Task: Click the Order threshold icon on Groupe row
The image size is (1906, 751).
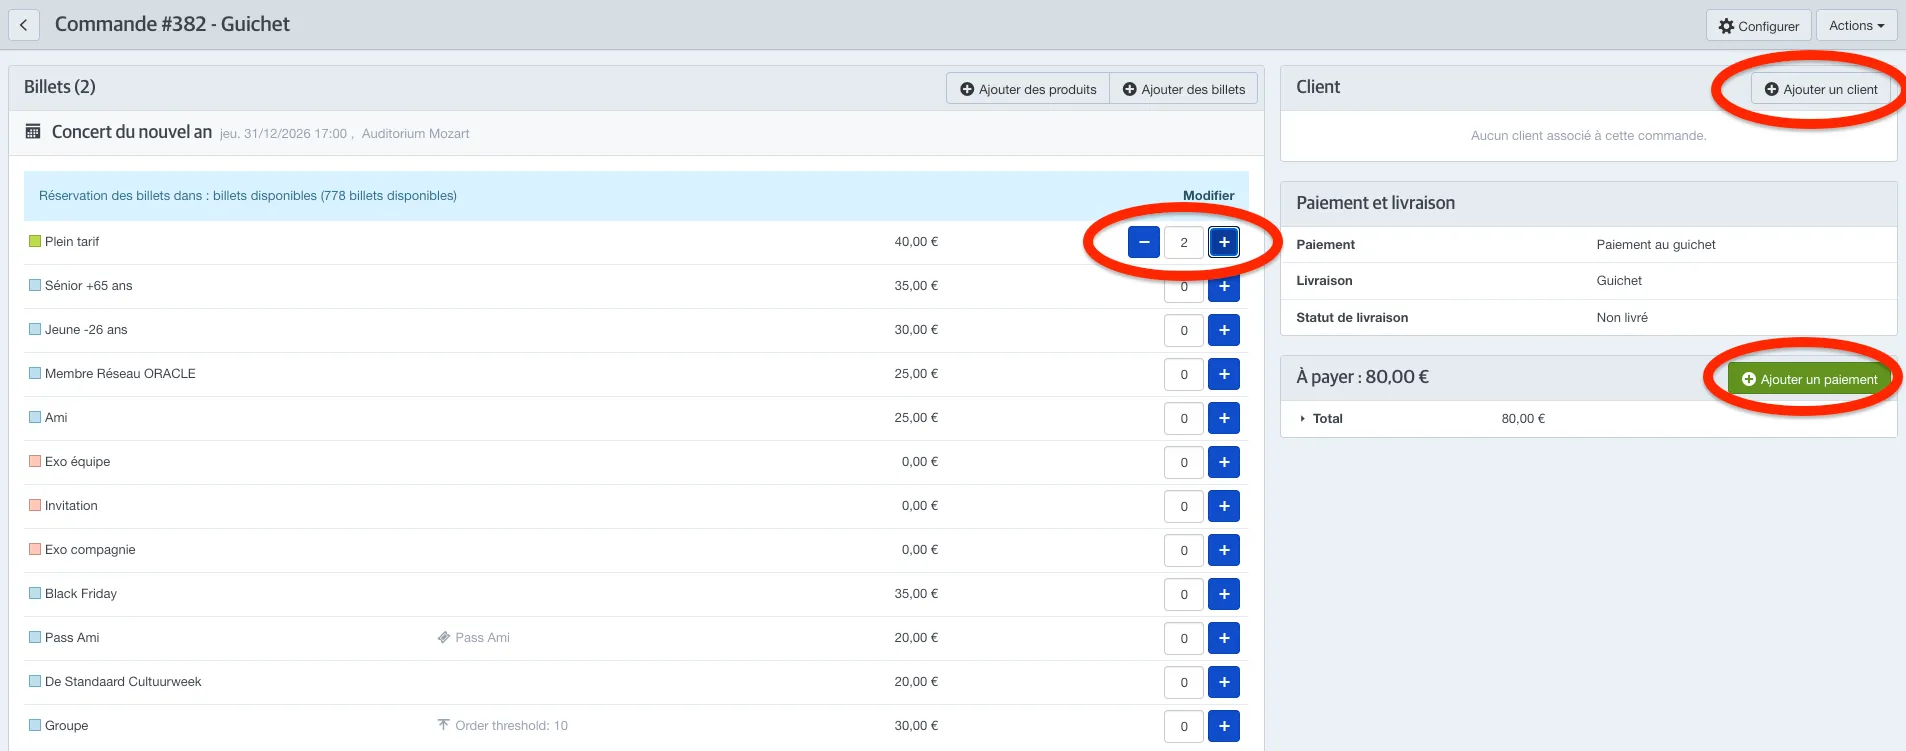Action: [x=444, y=725]
